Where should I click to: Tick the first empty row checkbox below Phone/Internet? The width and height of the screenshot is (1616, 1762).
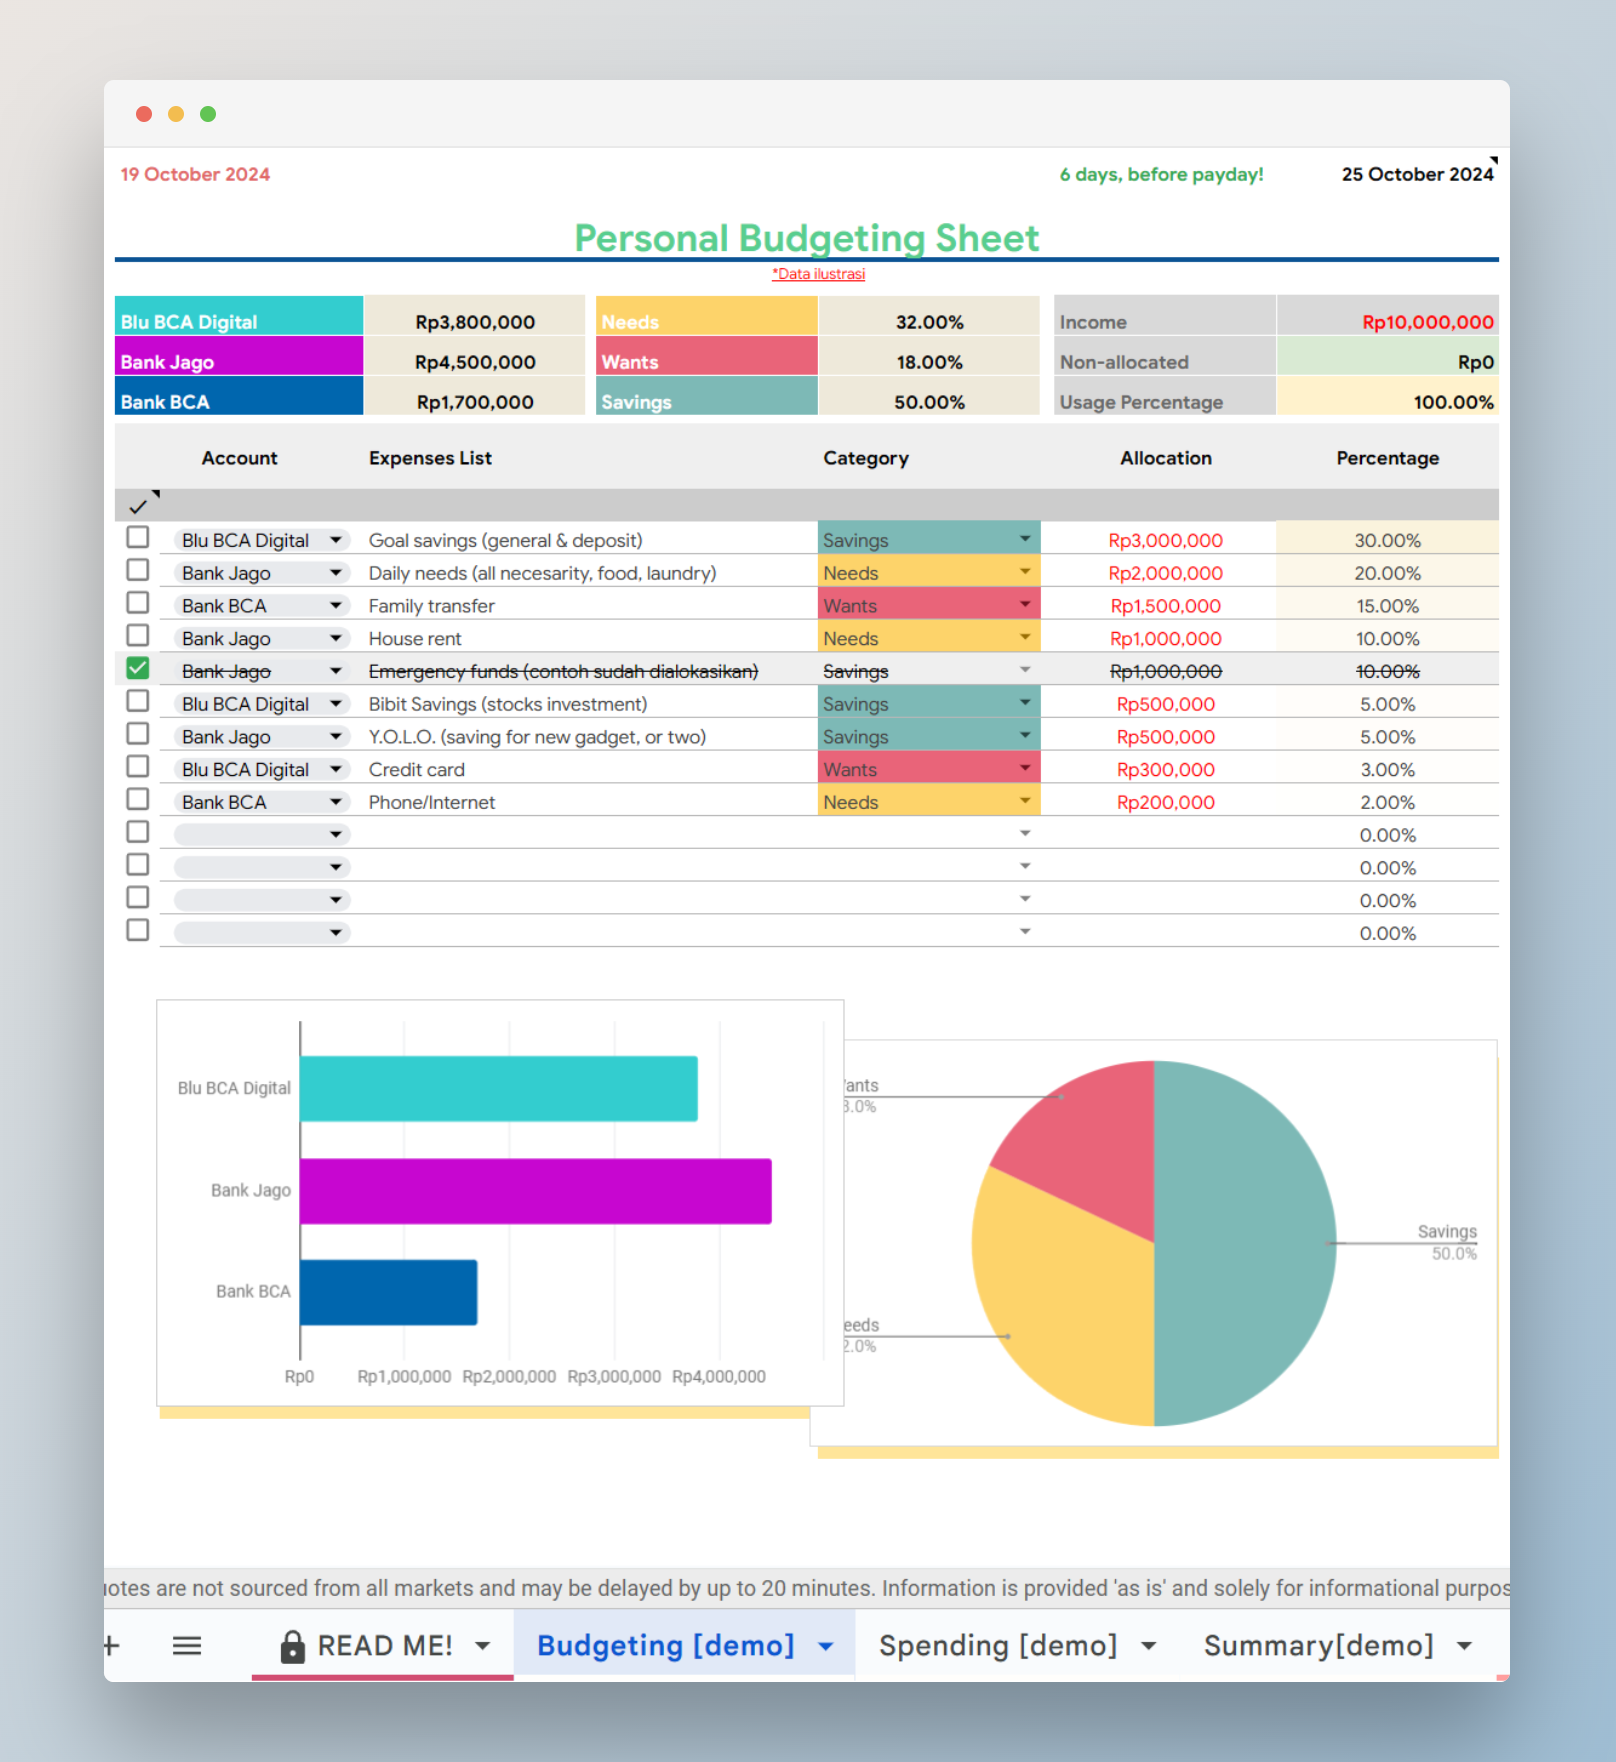[x=138, y=833]
